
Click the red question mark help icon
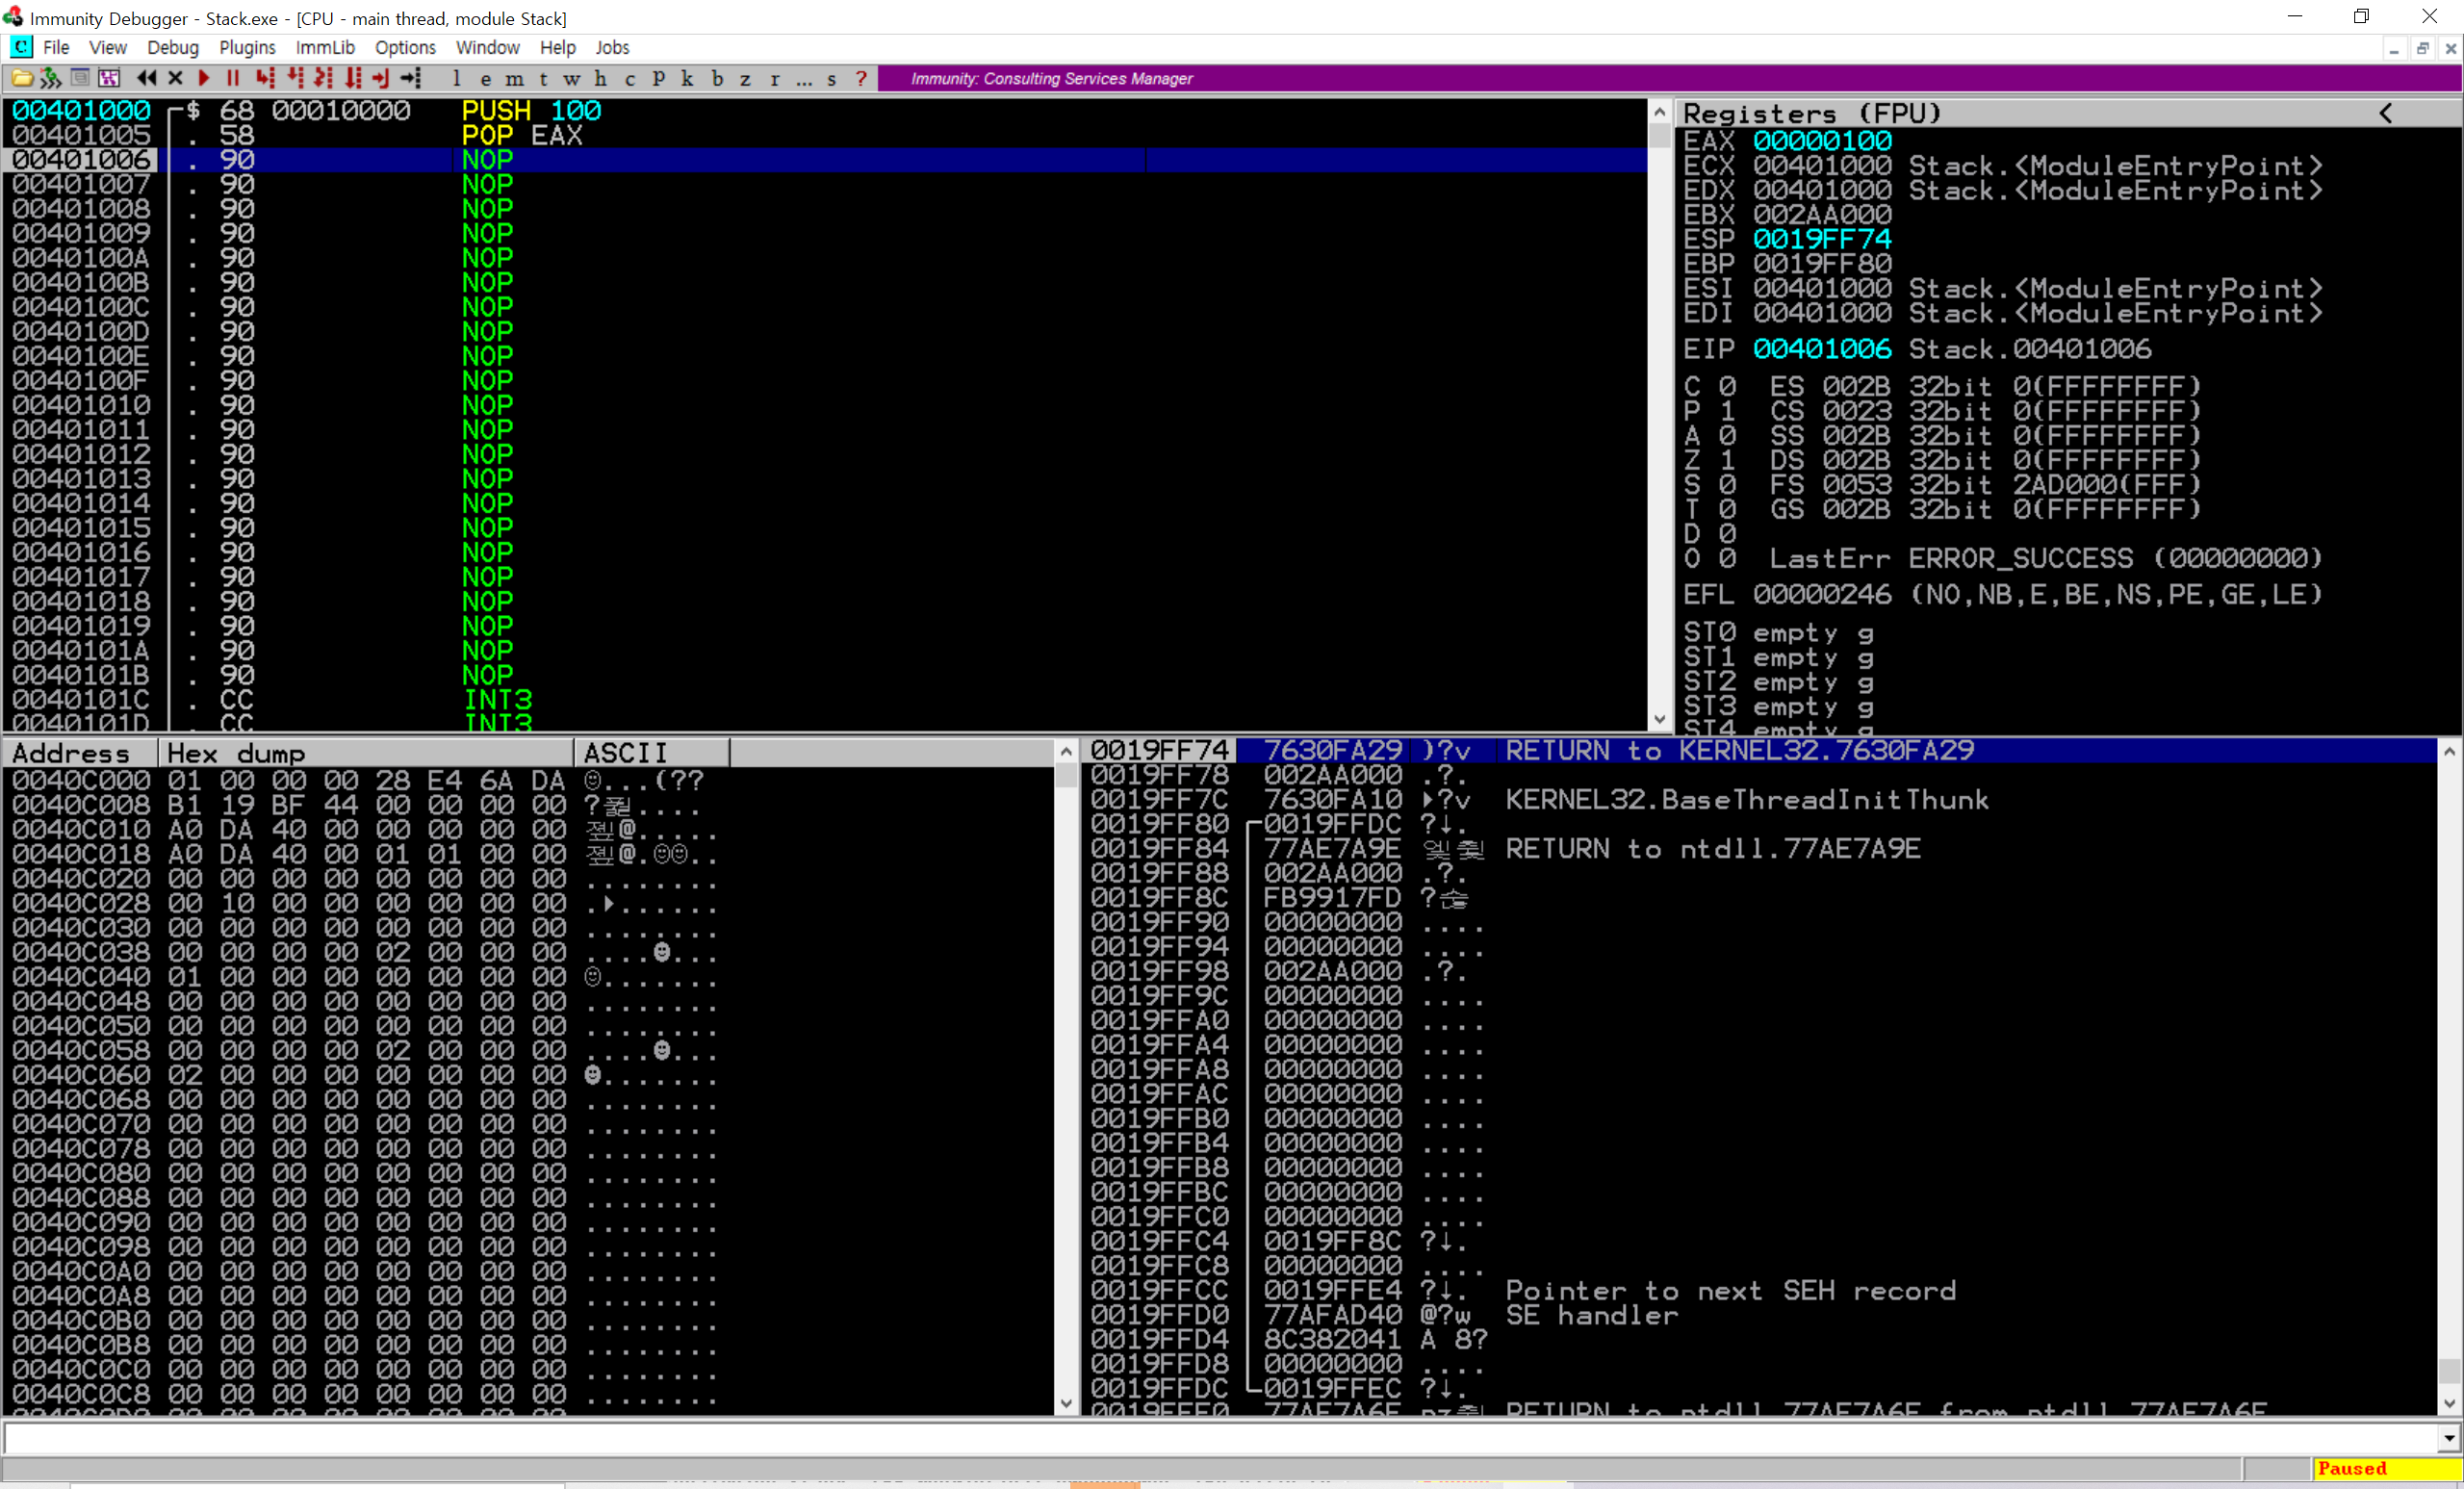[861, 78]
